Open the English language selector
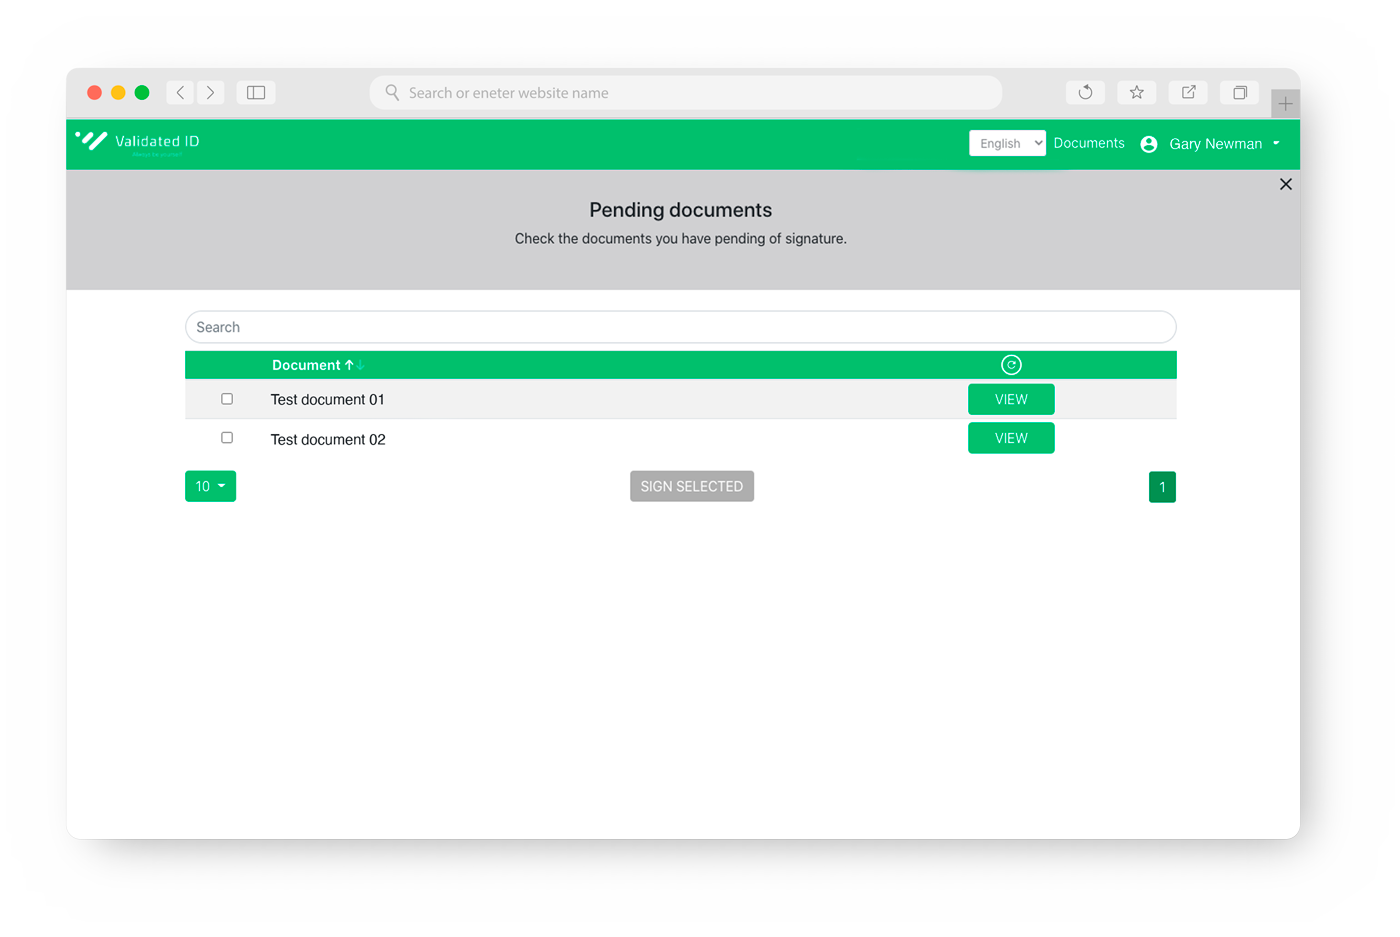1400x937 pixels. tap(1007, 142)
